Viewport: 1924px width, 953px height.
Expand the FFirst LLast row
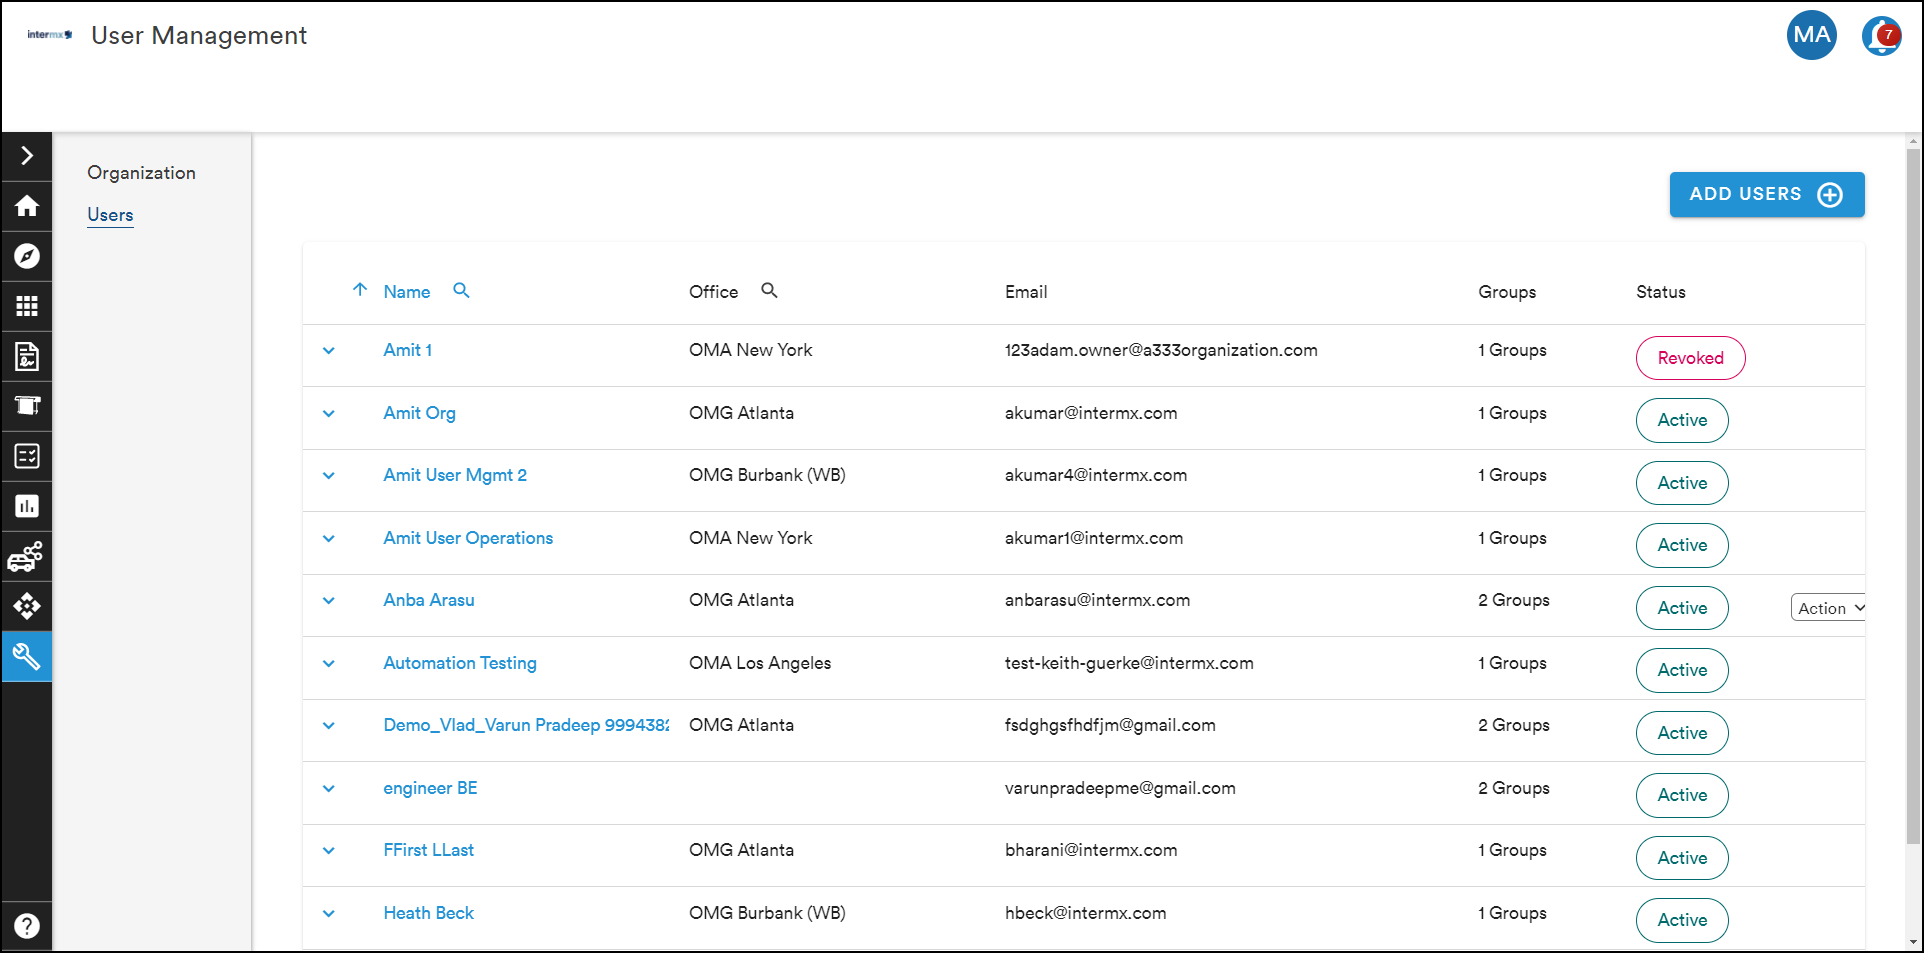pos(329,851)
